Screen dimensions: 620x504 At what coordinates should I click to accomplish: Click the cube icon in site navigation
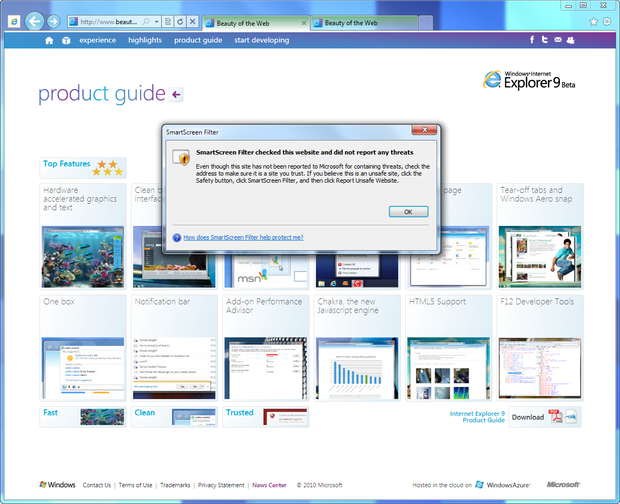click(x=66, y=40)
